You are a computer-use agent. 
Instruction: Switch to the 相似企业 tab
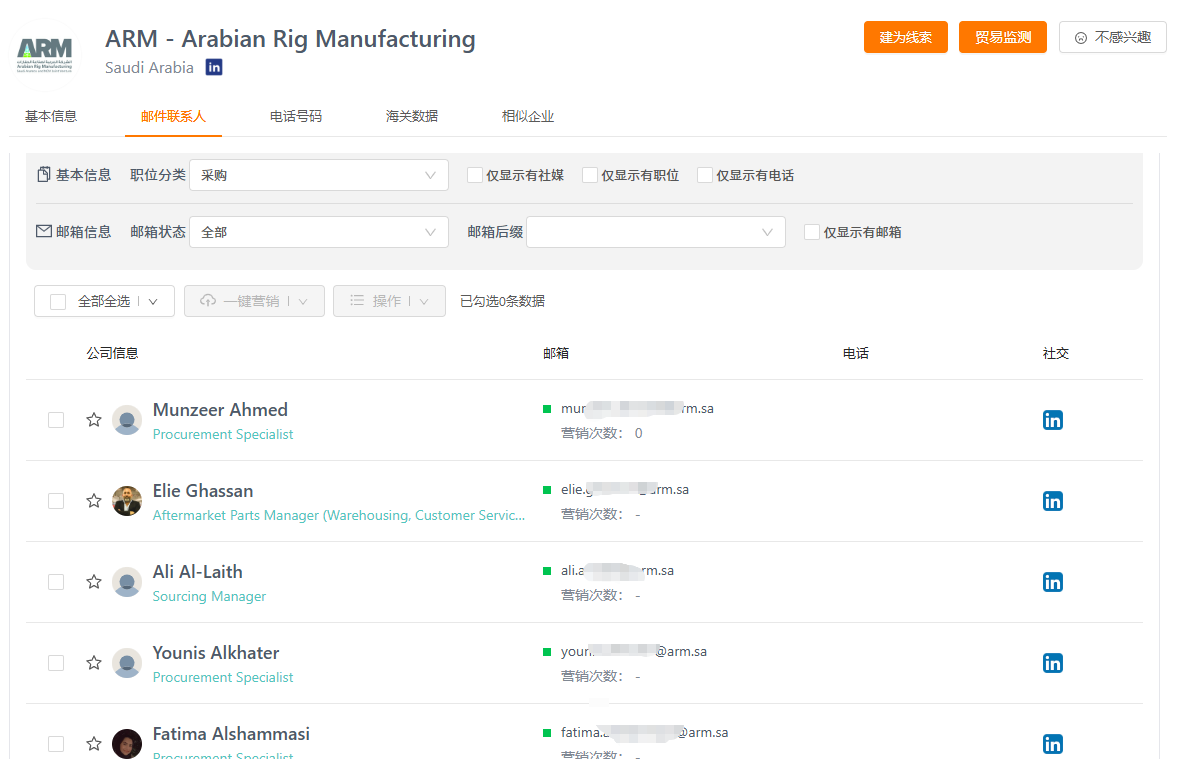pos(528,116)
